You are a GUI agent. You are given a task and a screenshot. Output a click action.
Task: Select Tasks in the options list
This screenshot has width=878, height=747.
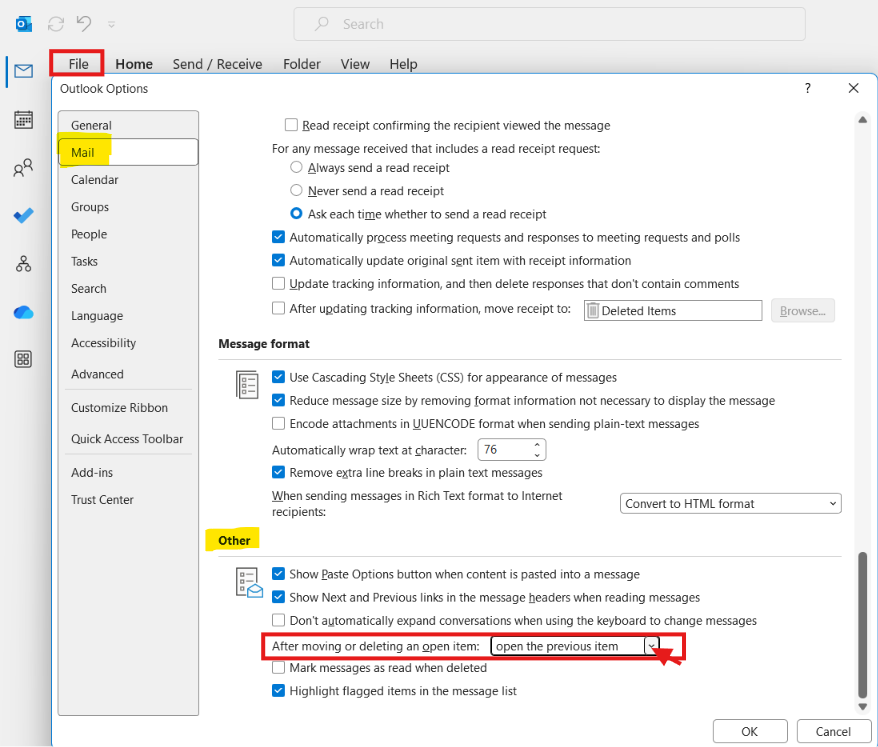coord(128,262)
